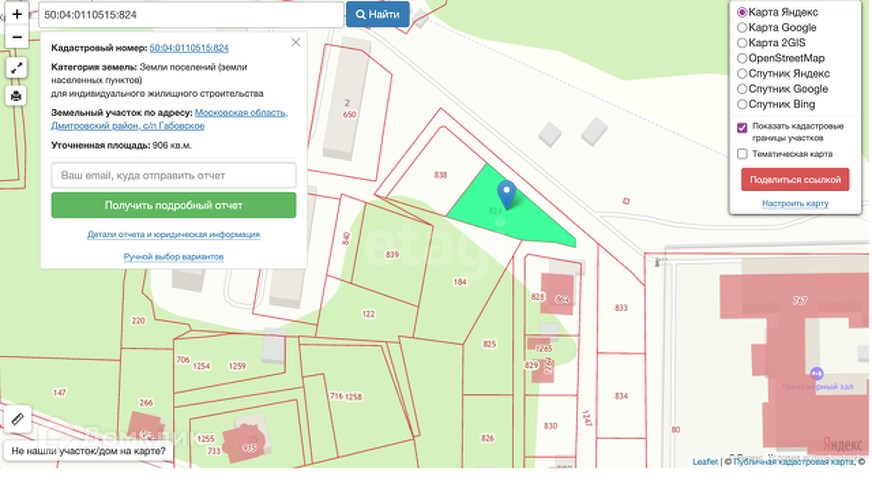
Task: Enable Тематическая карта checkbox
Action: point(742,154)
